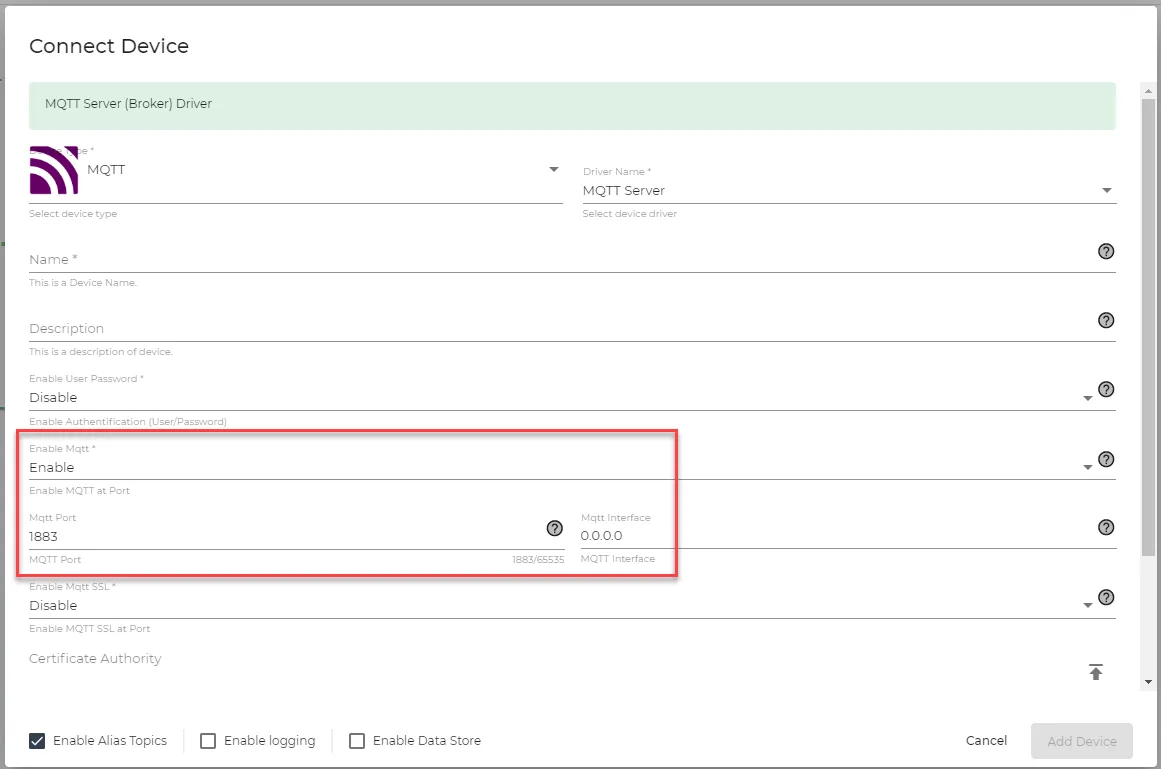1161x769 pixels.
Task: Click the 'Enable MQTT at Port' hint text
Action: click(x=79, y=491)
